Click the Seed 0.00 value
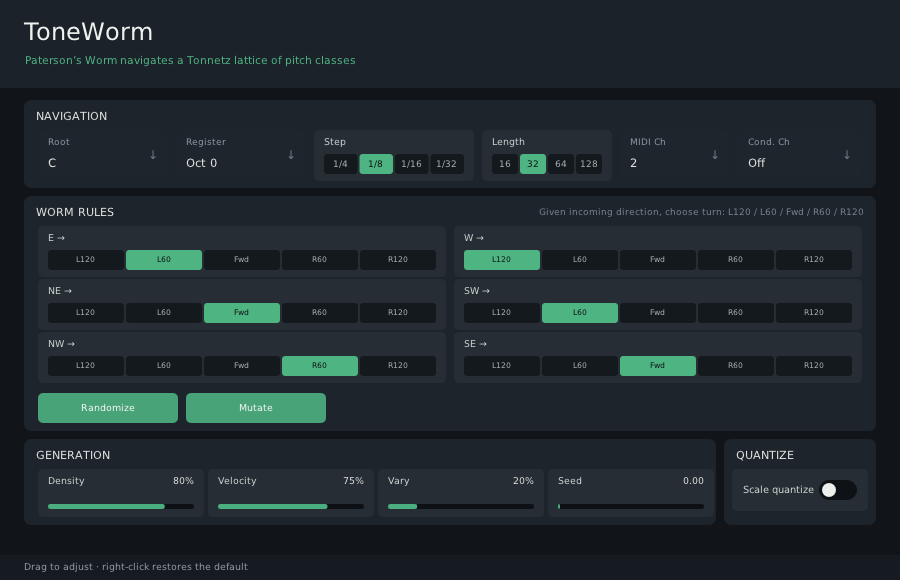 click(693, 481)
